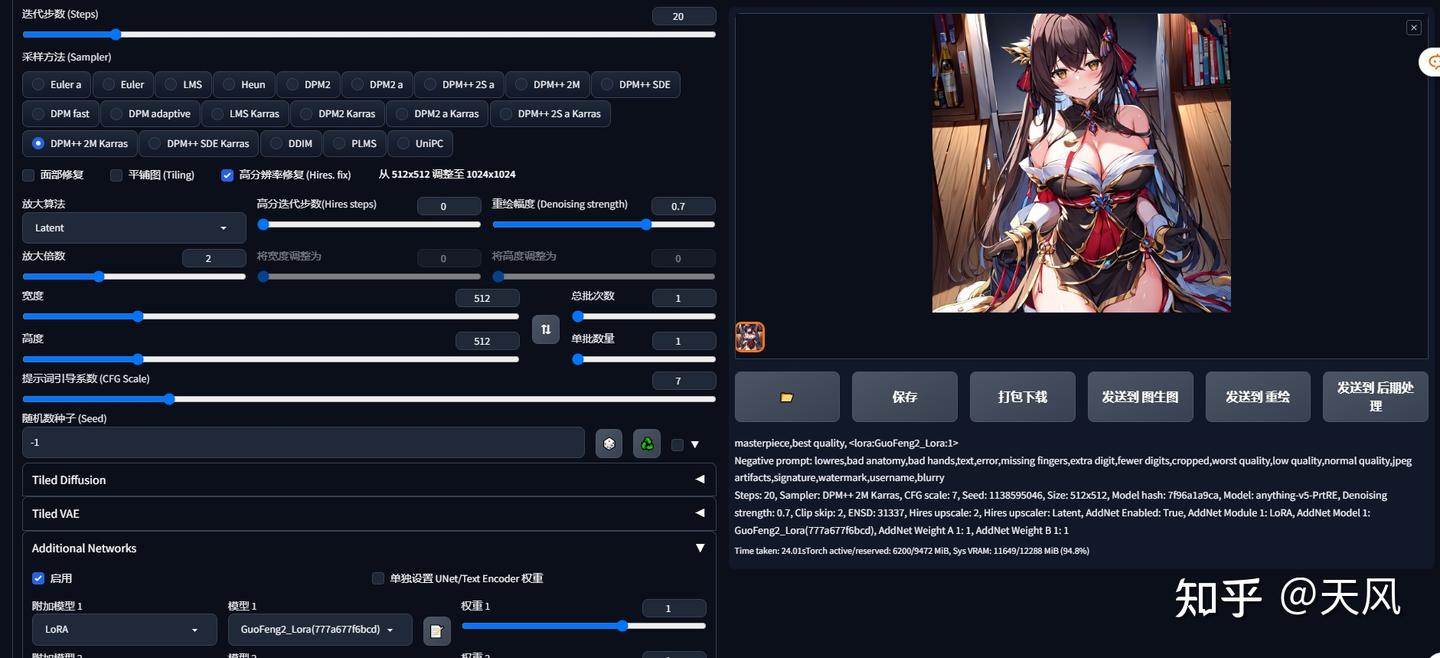Click the 随机数种子 (Seed) input field
The height and width of the screenshot is (658, 1440).
point(303,442)
